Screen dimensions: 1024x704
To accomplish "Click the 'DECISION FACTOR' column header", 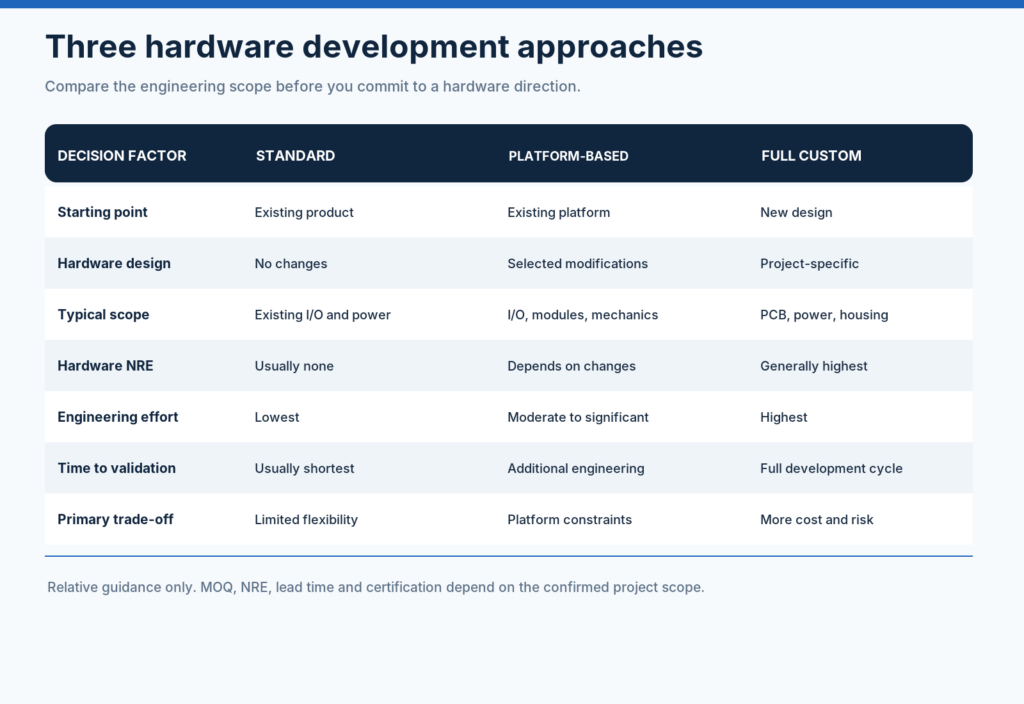I will click(121, 155).
